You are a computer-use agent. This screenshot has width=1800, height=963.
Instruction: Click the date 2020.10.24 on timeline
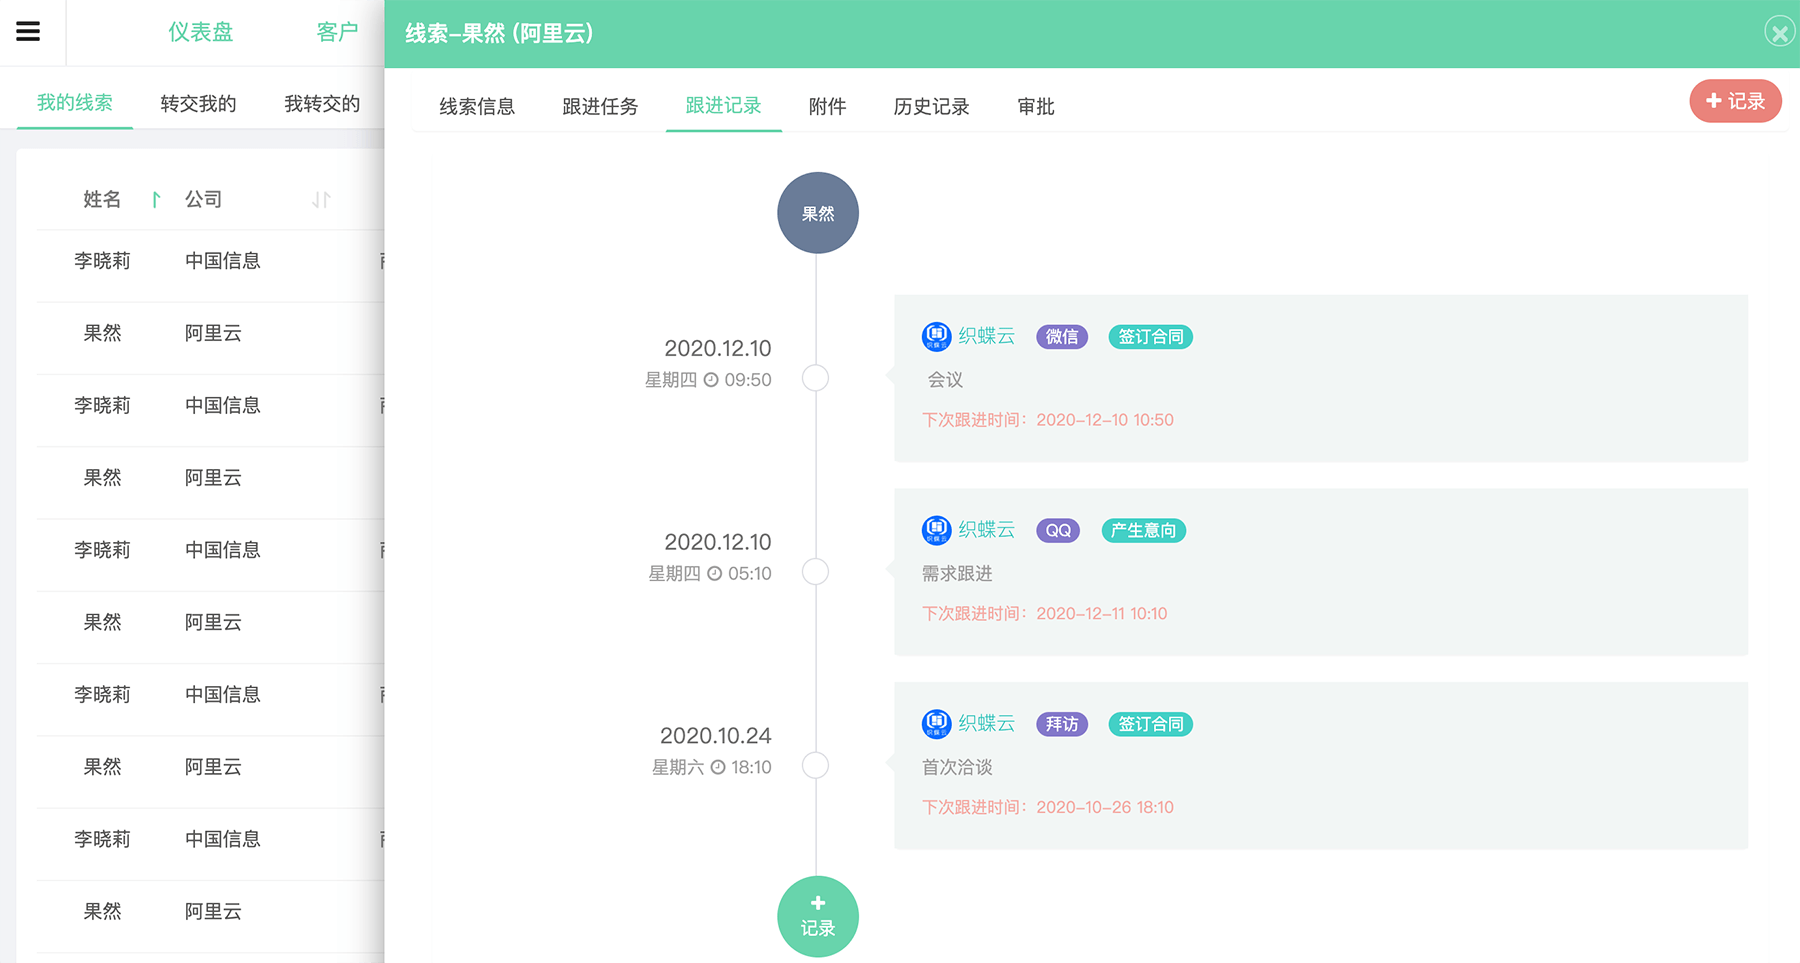715,736
